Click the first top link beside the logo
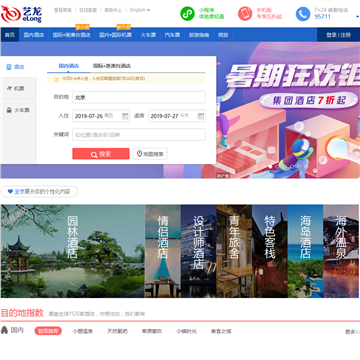Screen dimensions: 360x360 point(63,10)
